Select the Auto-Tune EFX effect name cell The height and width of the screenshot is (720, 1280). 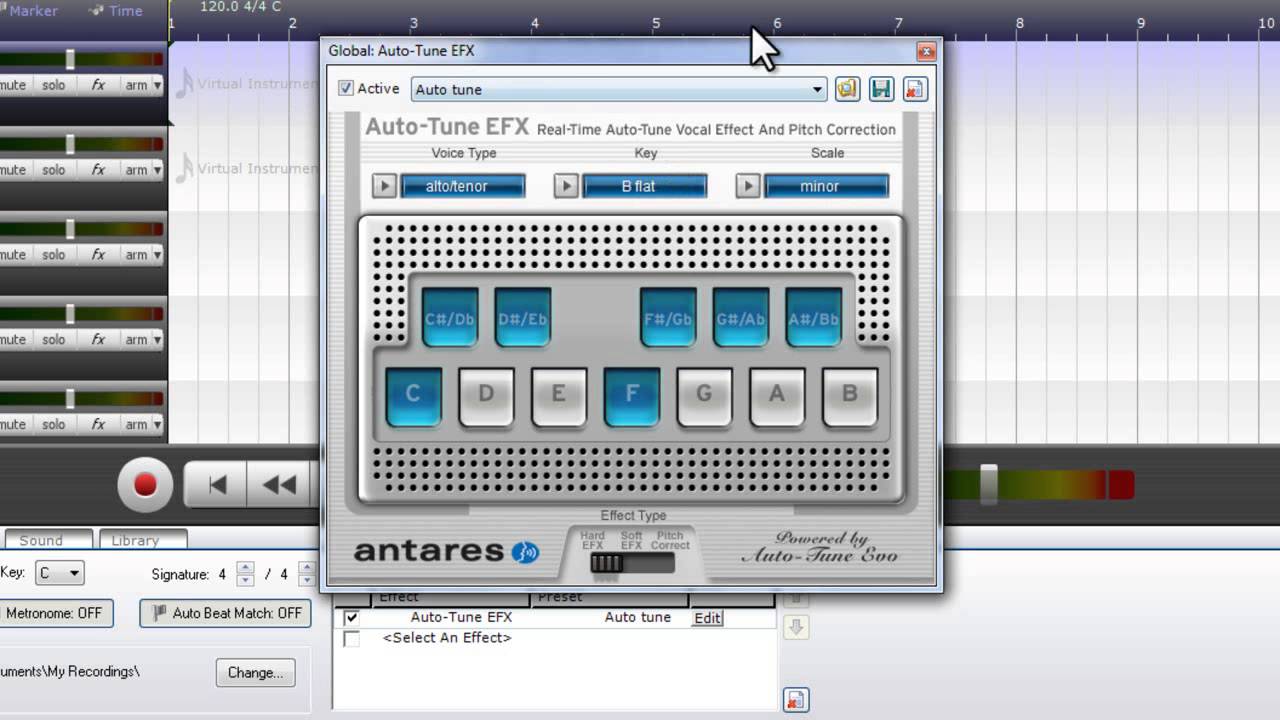pyautogui.click(x=461, y=618)
